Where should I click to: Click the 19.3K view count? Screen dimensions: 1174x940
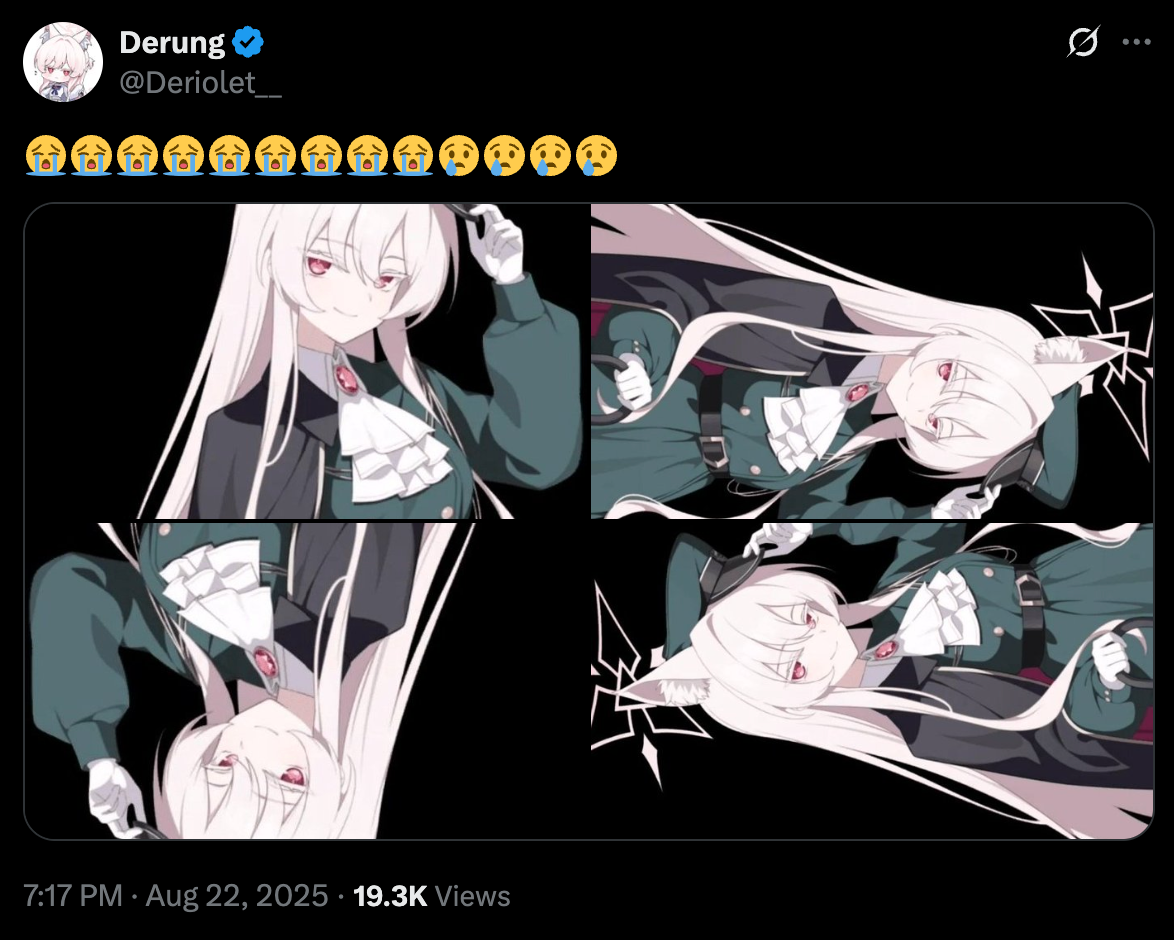click(x=390, y=896)
